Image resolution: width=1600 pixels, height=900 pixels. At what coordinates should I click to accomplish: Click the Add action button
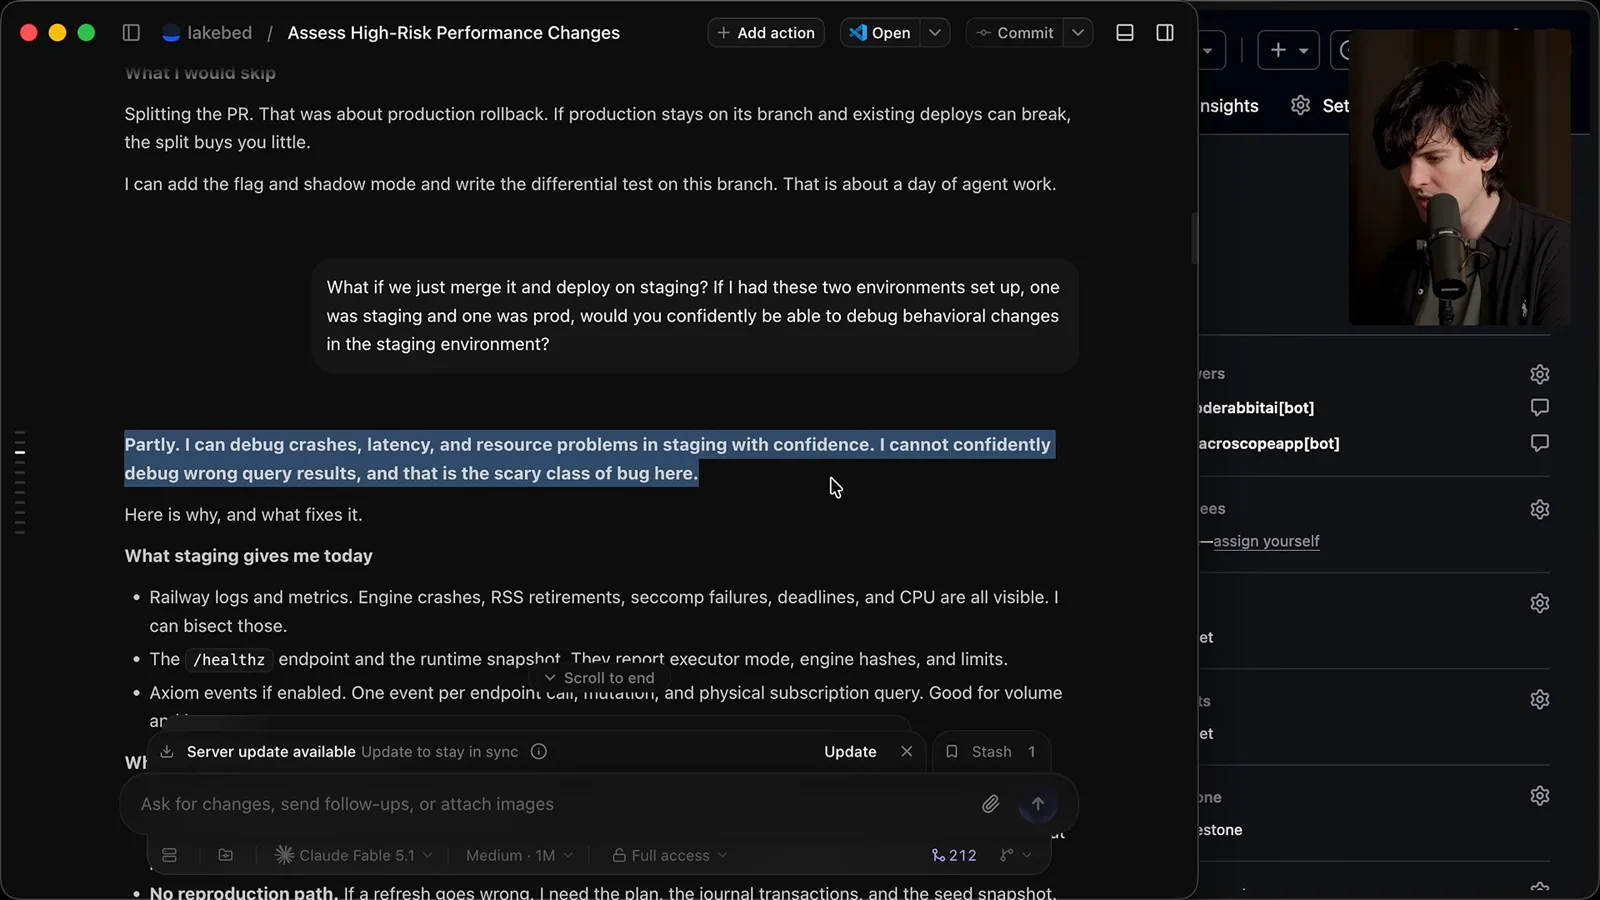766,33
